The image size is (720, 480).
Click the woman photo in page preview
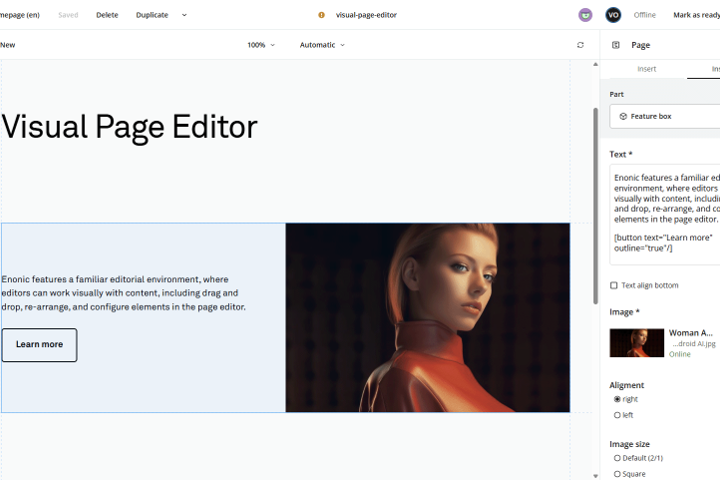point(428,317)
